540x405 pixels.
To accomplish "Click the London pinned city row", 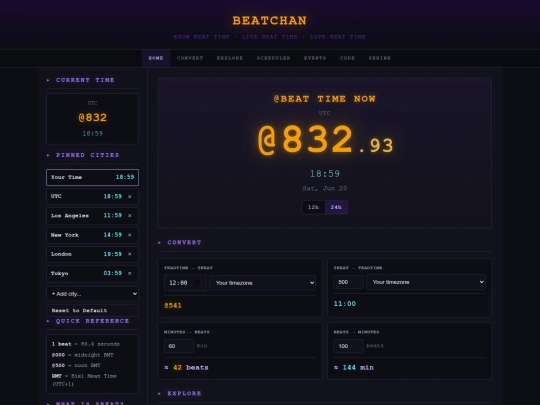I will click(x=93, y=254).
